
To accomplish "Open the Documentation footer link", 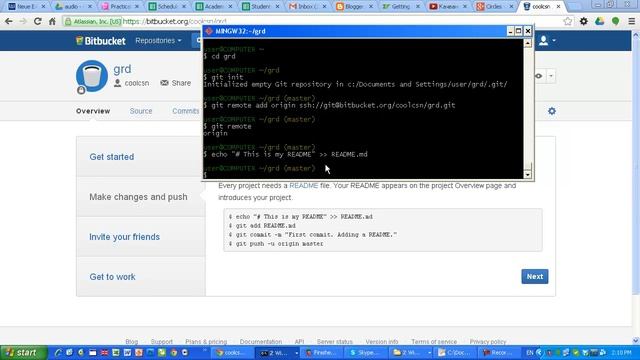I will pos(261,342).
